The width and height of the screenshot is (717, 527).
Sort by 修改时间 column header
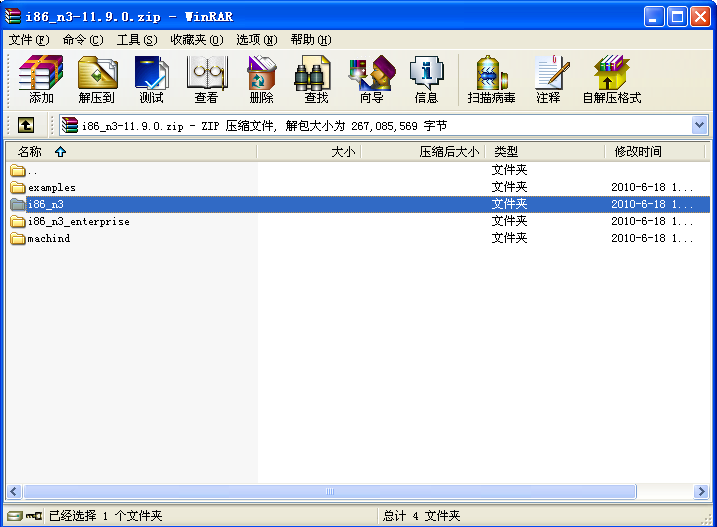point(655,151)
